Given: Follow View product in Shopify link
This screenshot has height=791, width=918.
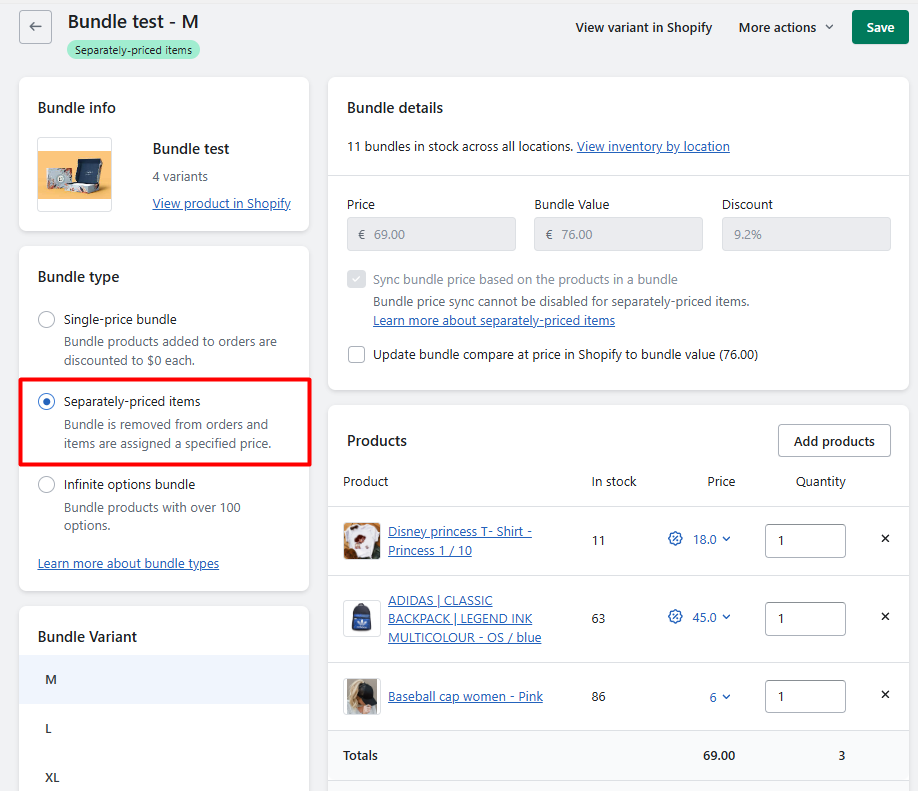Looking at the screenshot, I should pyautogui.click(x=222, y=203).
